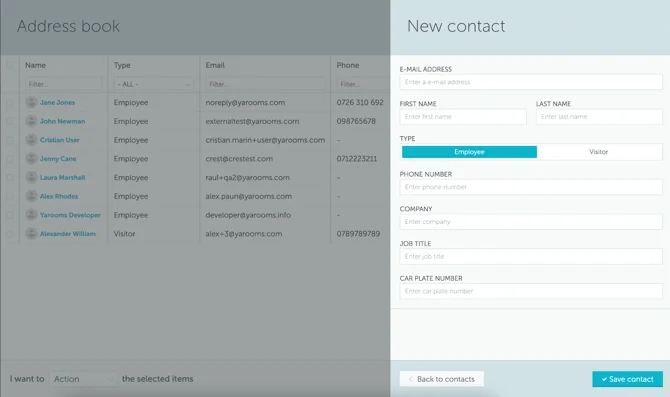Click the Name column header
Screen dimensions: 670x397
(x=35, y=65)
